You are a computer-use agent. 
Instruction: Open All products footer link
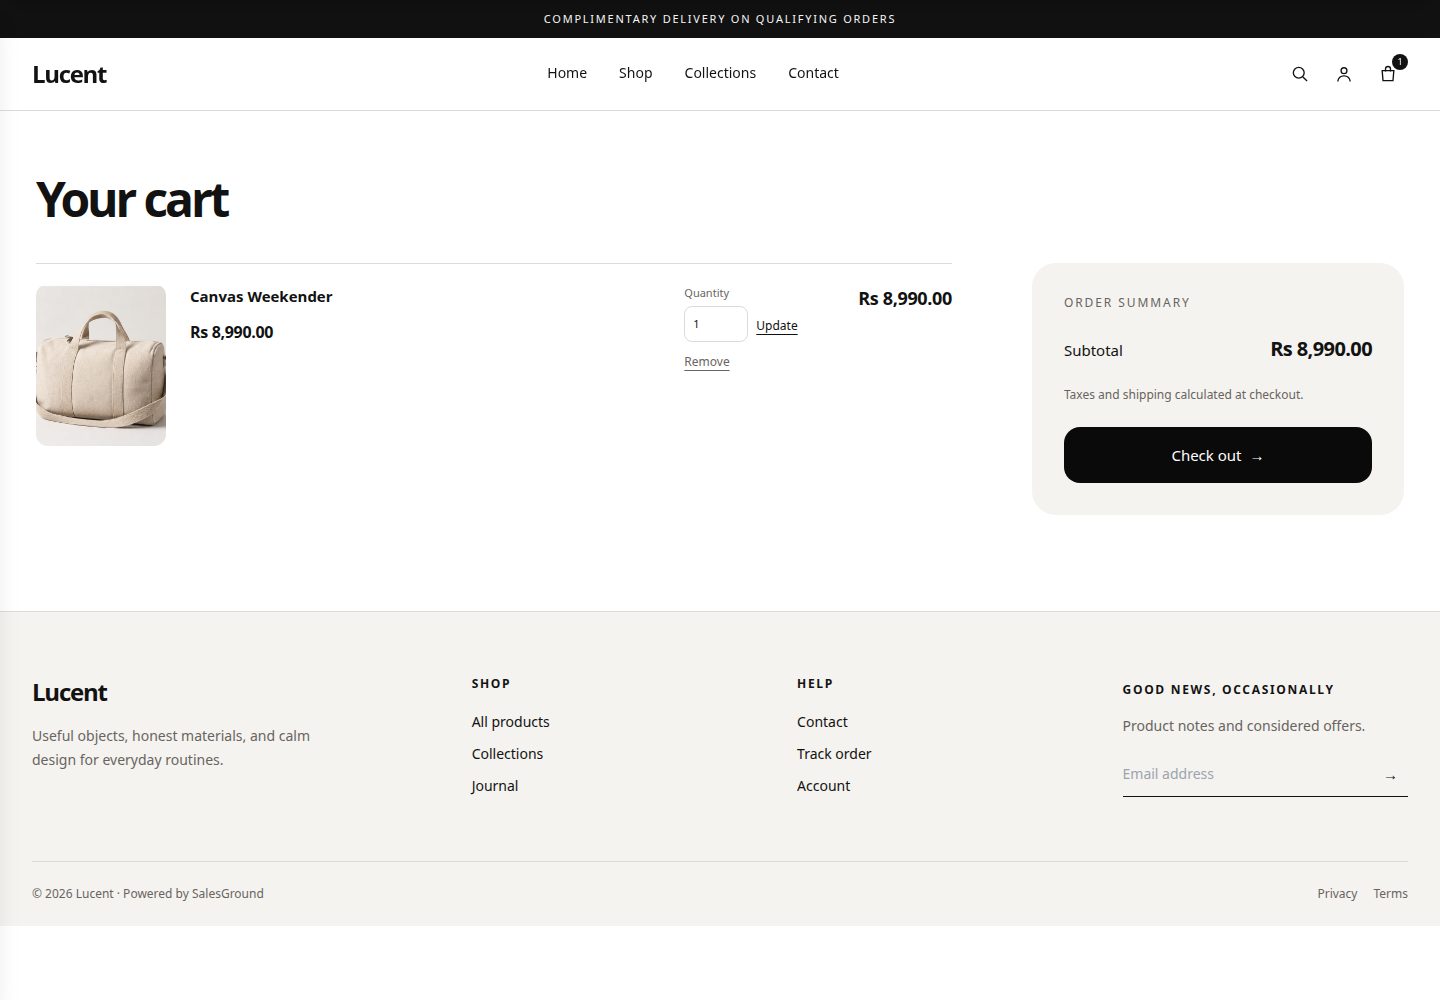tap(510, 722)
